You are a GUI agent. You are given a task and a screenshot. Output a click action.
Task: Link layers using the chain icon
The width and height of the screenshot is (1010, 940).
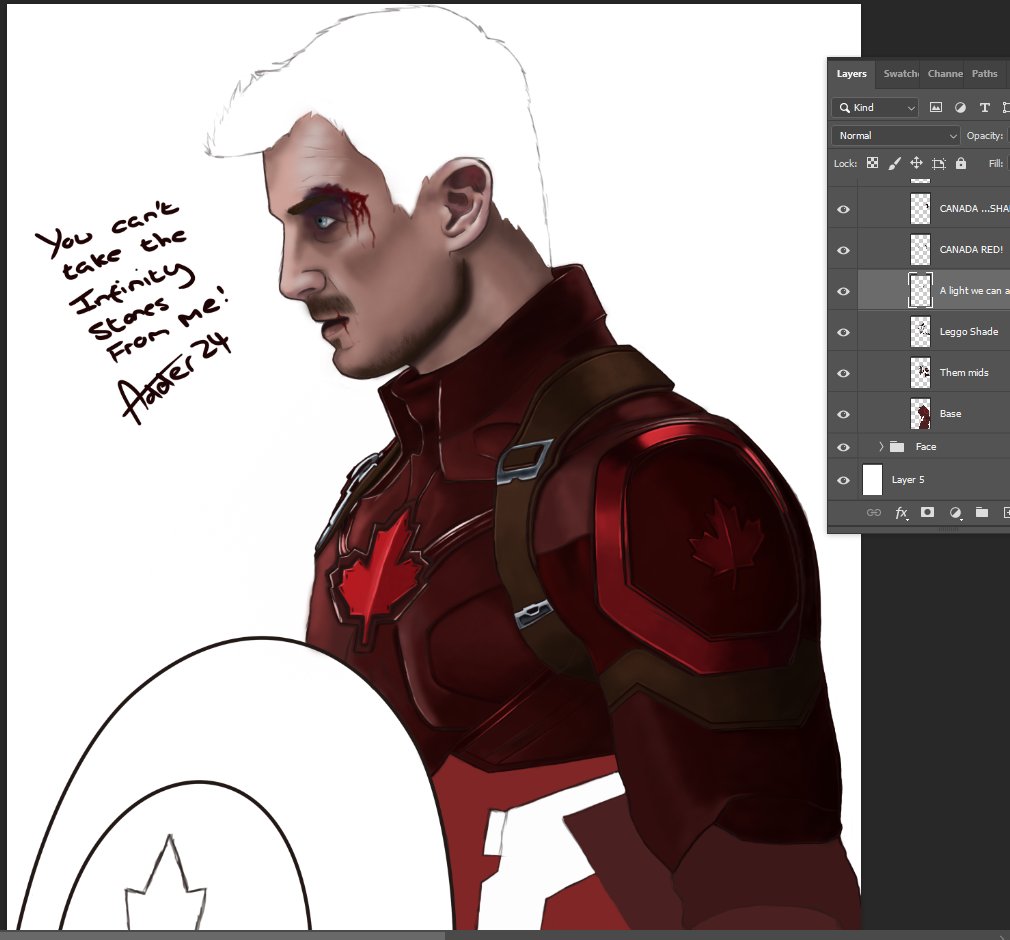[x=873, y=512]
